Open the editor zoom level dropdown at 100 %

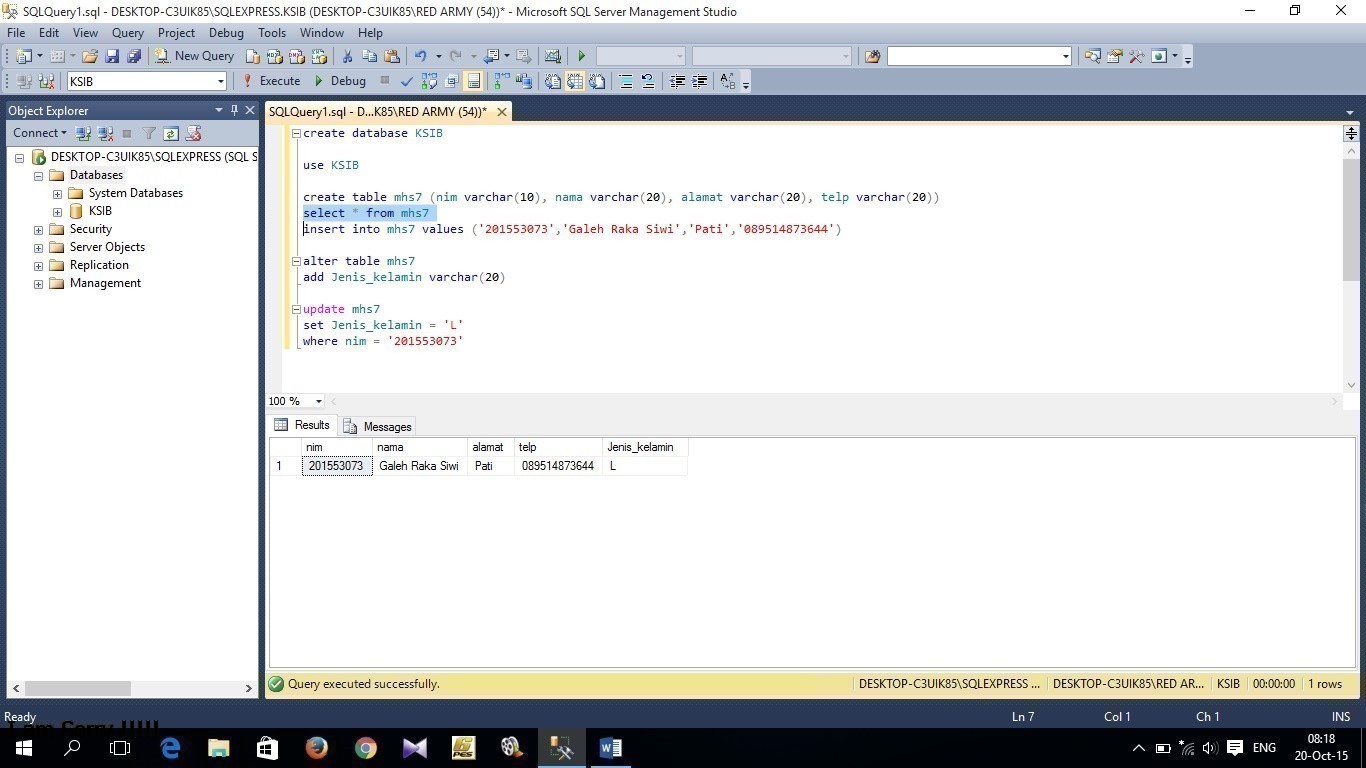point(319,401)
